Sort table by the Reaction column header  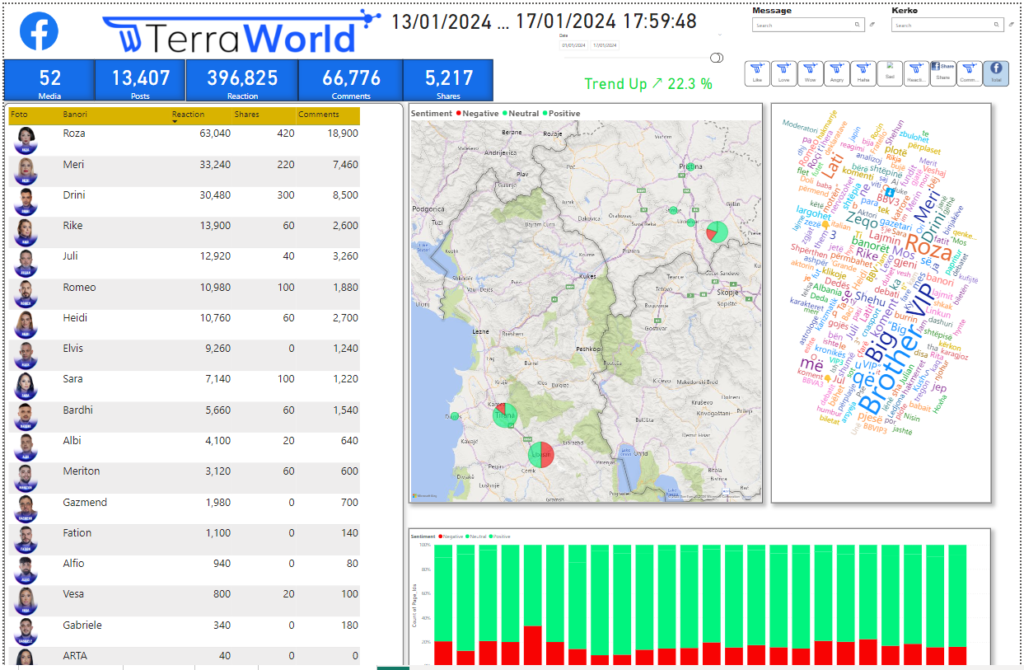coord(188,114)
